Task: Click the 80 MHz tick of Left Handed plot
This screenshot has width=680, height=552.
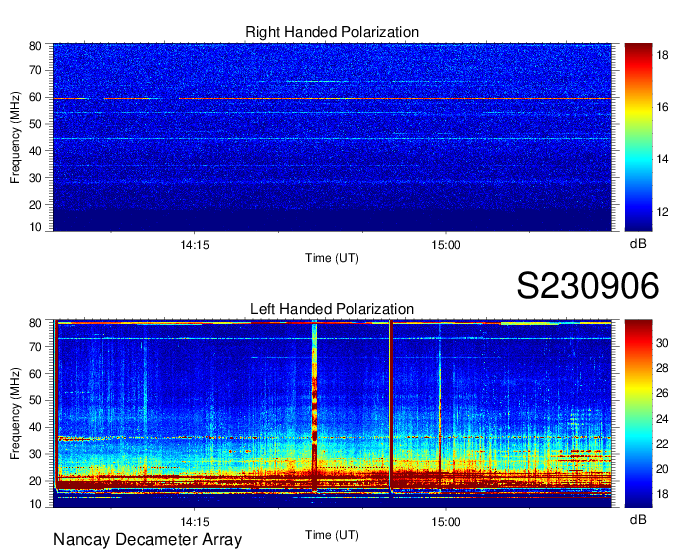Action: (x=35, y=323)
